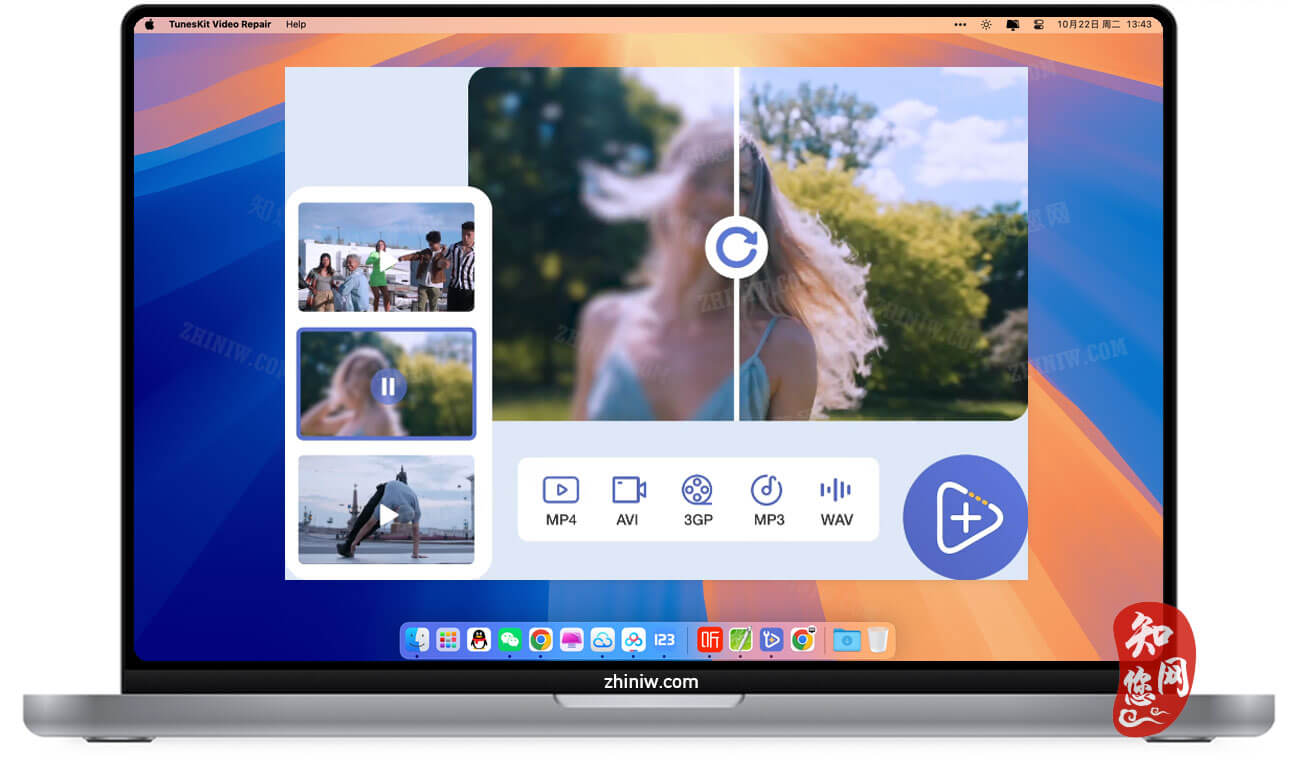This screenshot has width=1298, height=779.
Task: Click the MP4 format icon
Action: point(561,490)
